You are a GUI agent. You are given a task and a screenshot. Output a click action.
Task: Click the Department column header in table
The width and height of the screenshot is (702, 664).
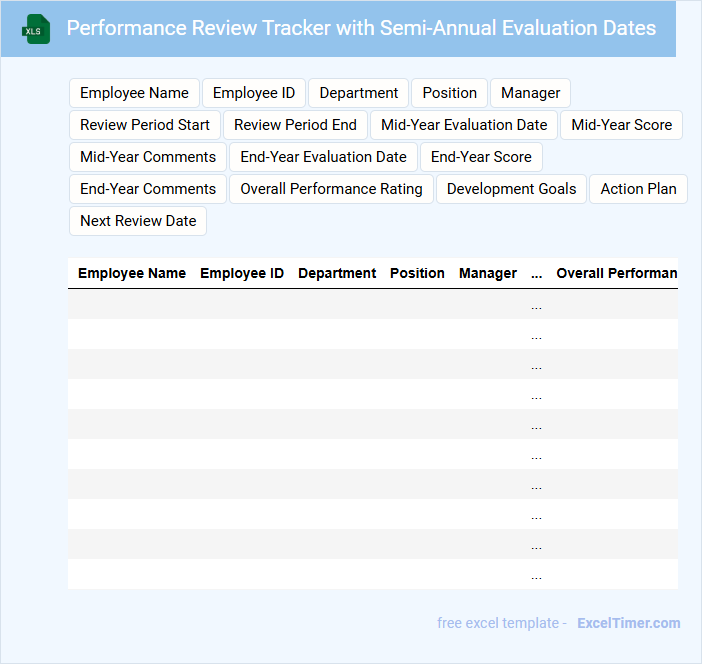[x=337, y=273]
